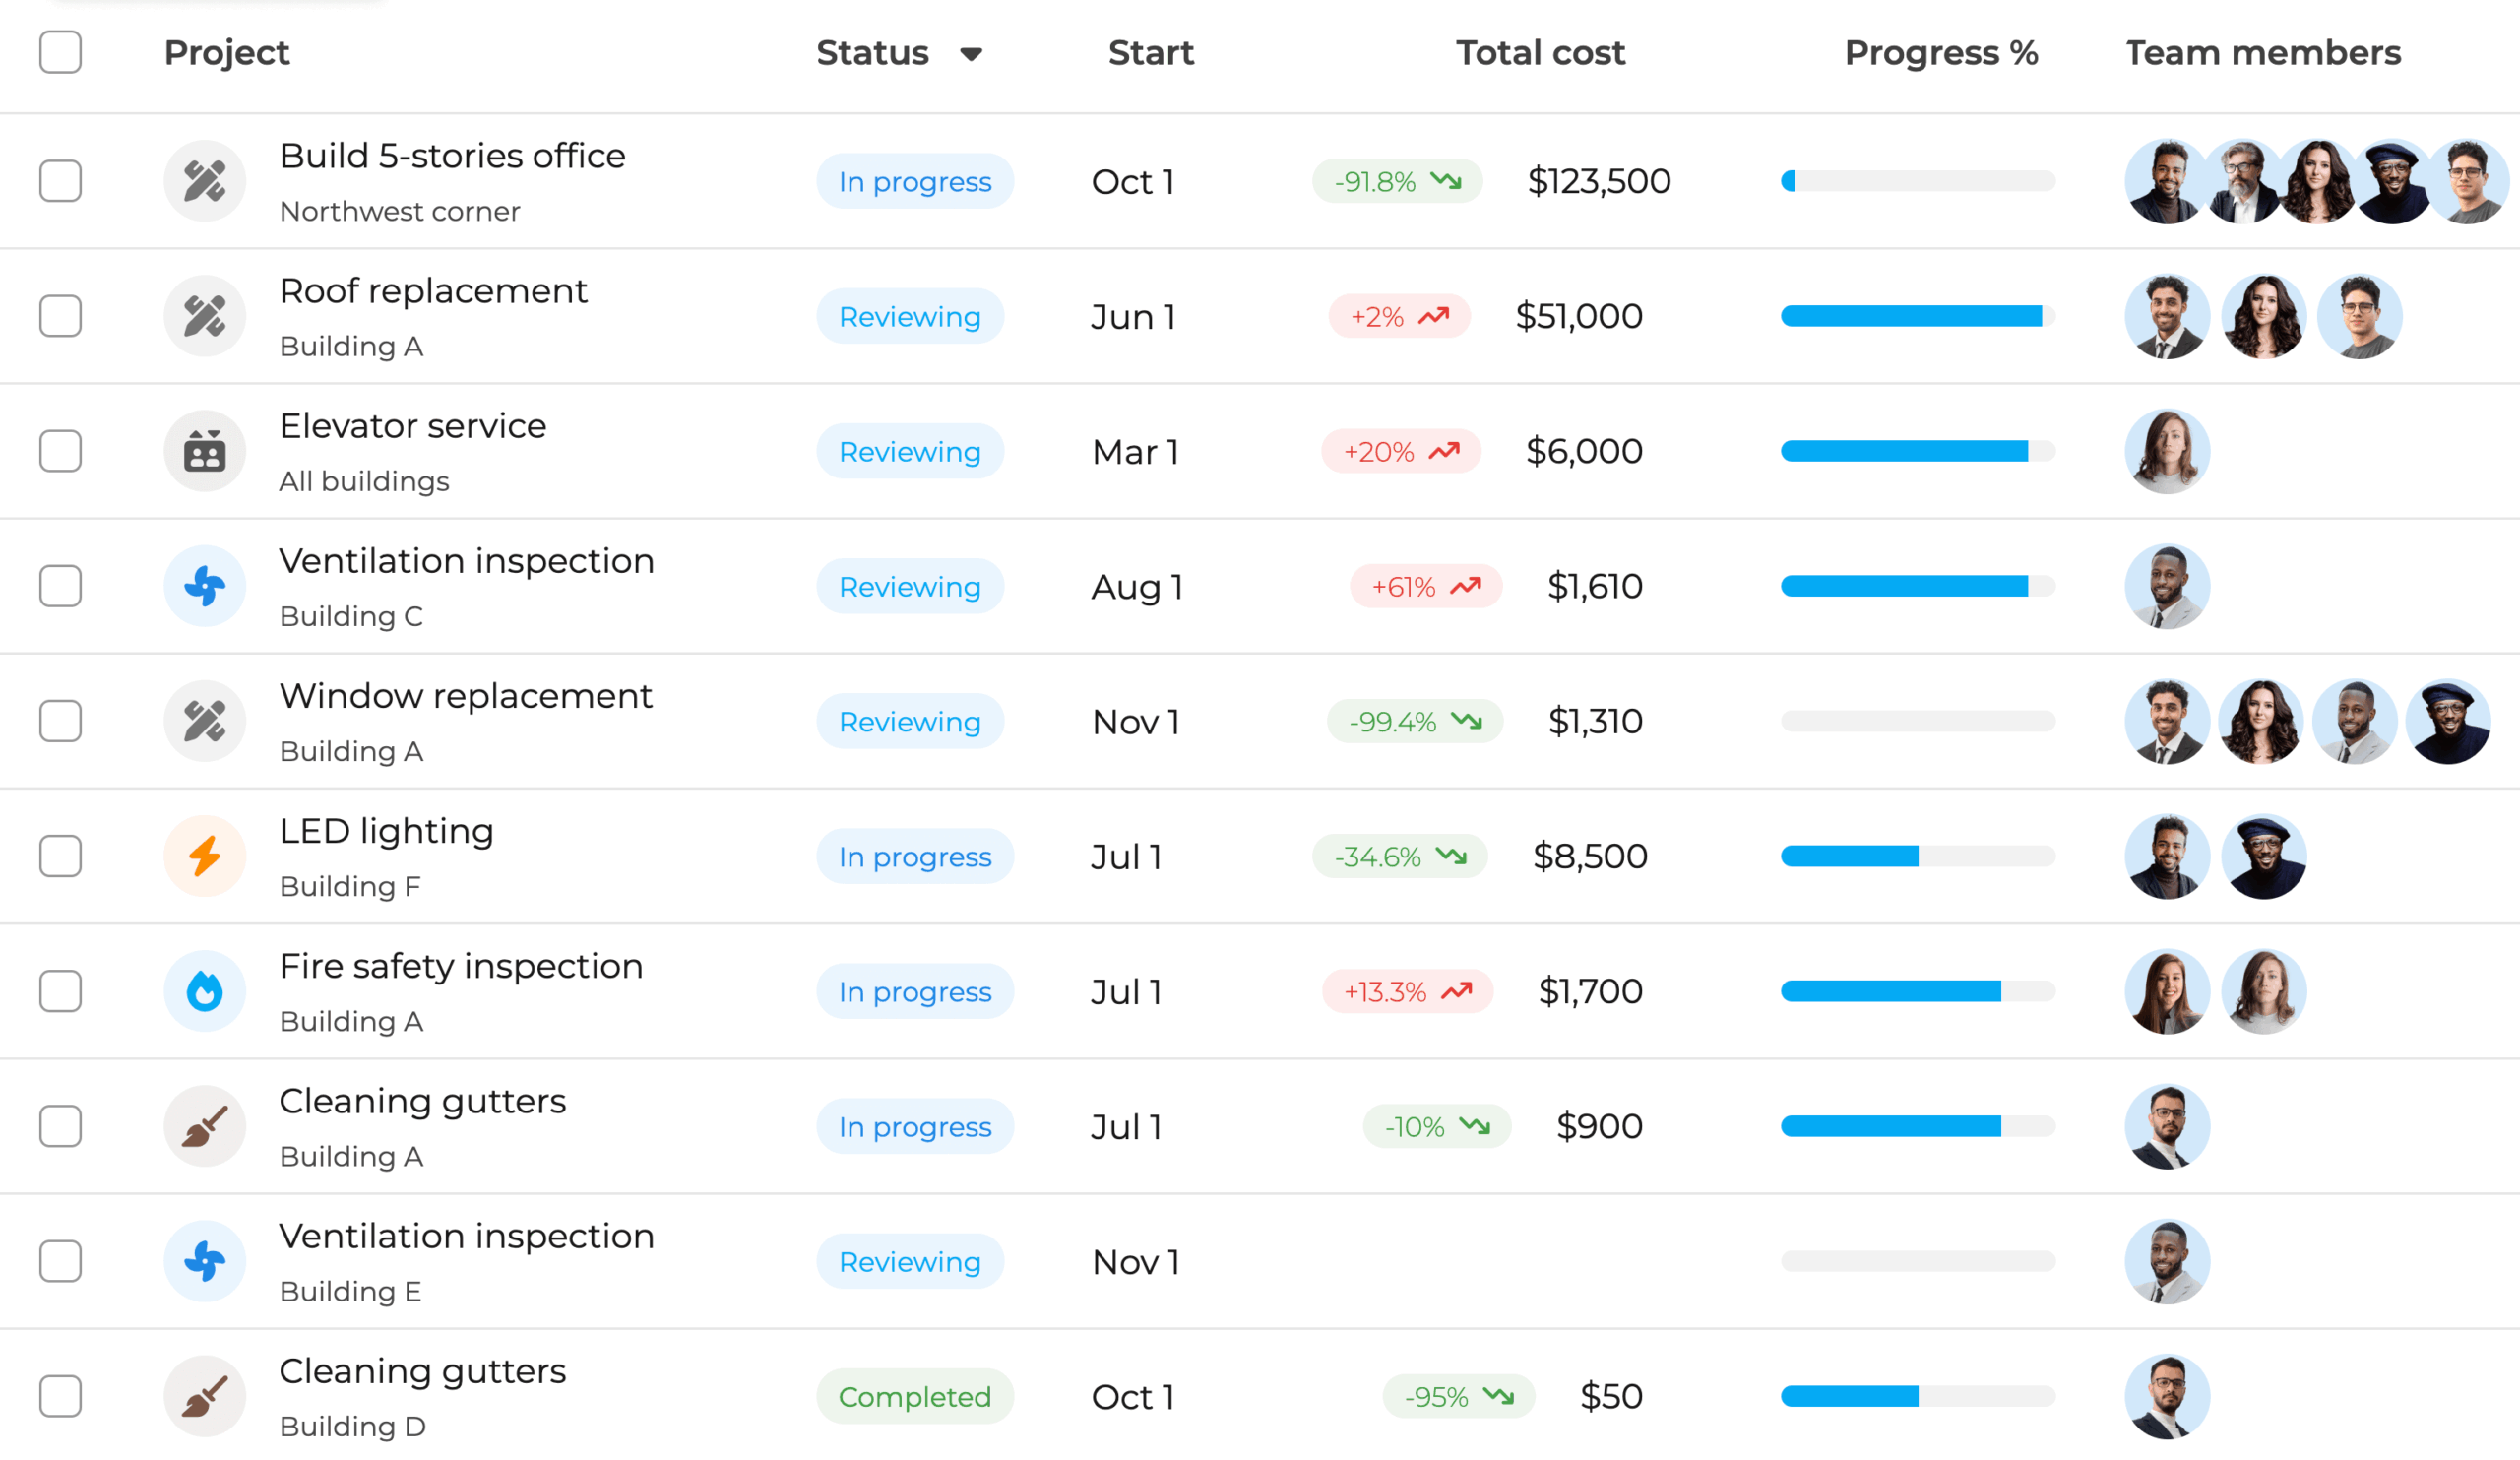Sort by Total cost column header
This screenshot has width=2520, height=1460.
coord(1540,52)
